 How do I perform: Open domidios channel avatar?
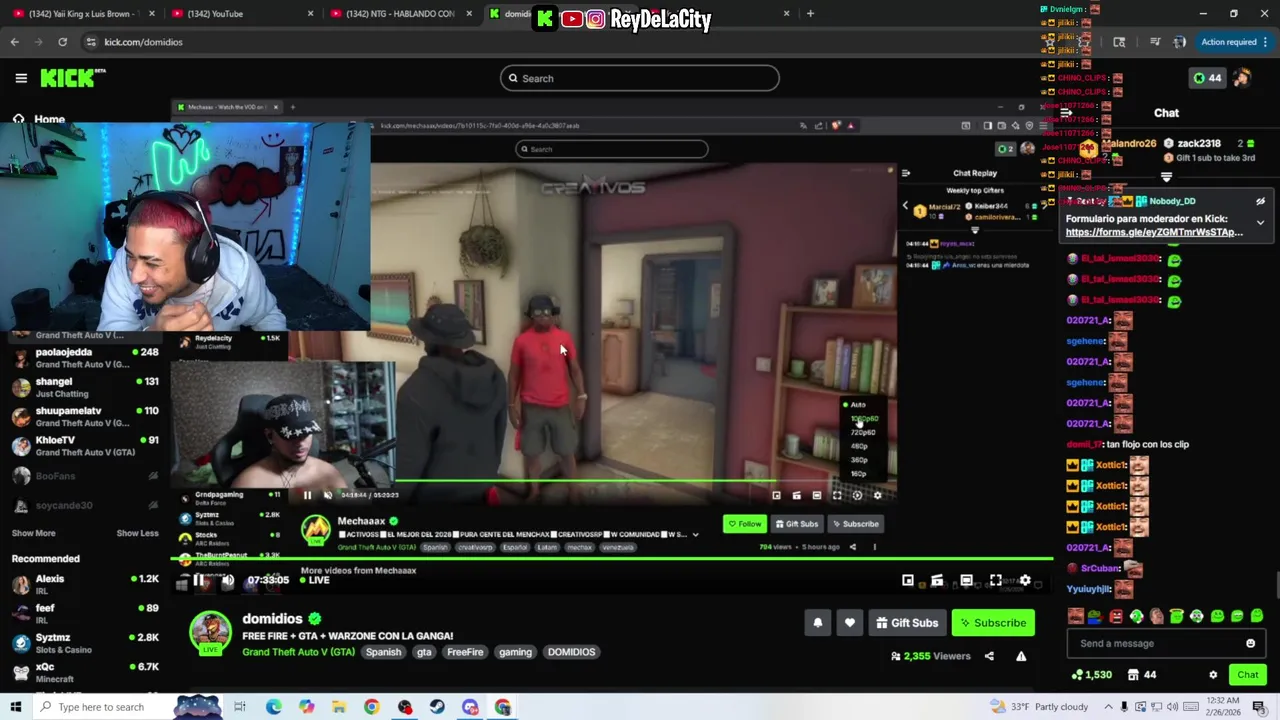tap(210, 632)
